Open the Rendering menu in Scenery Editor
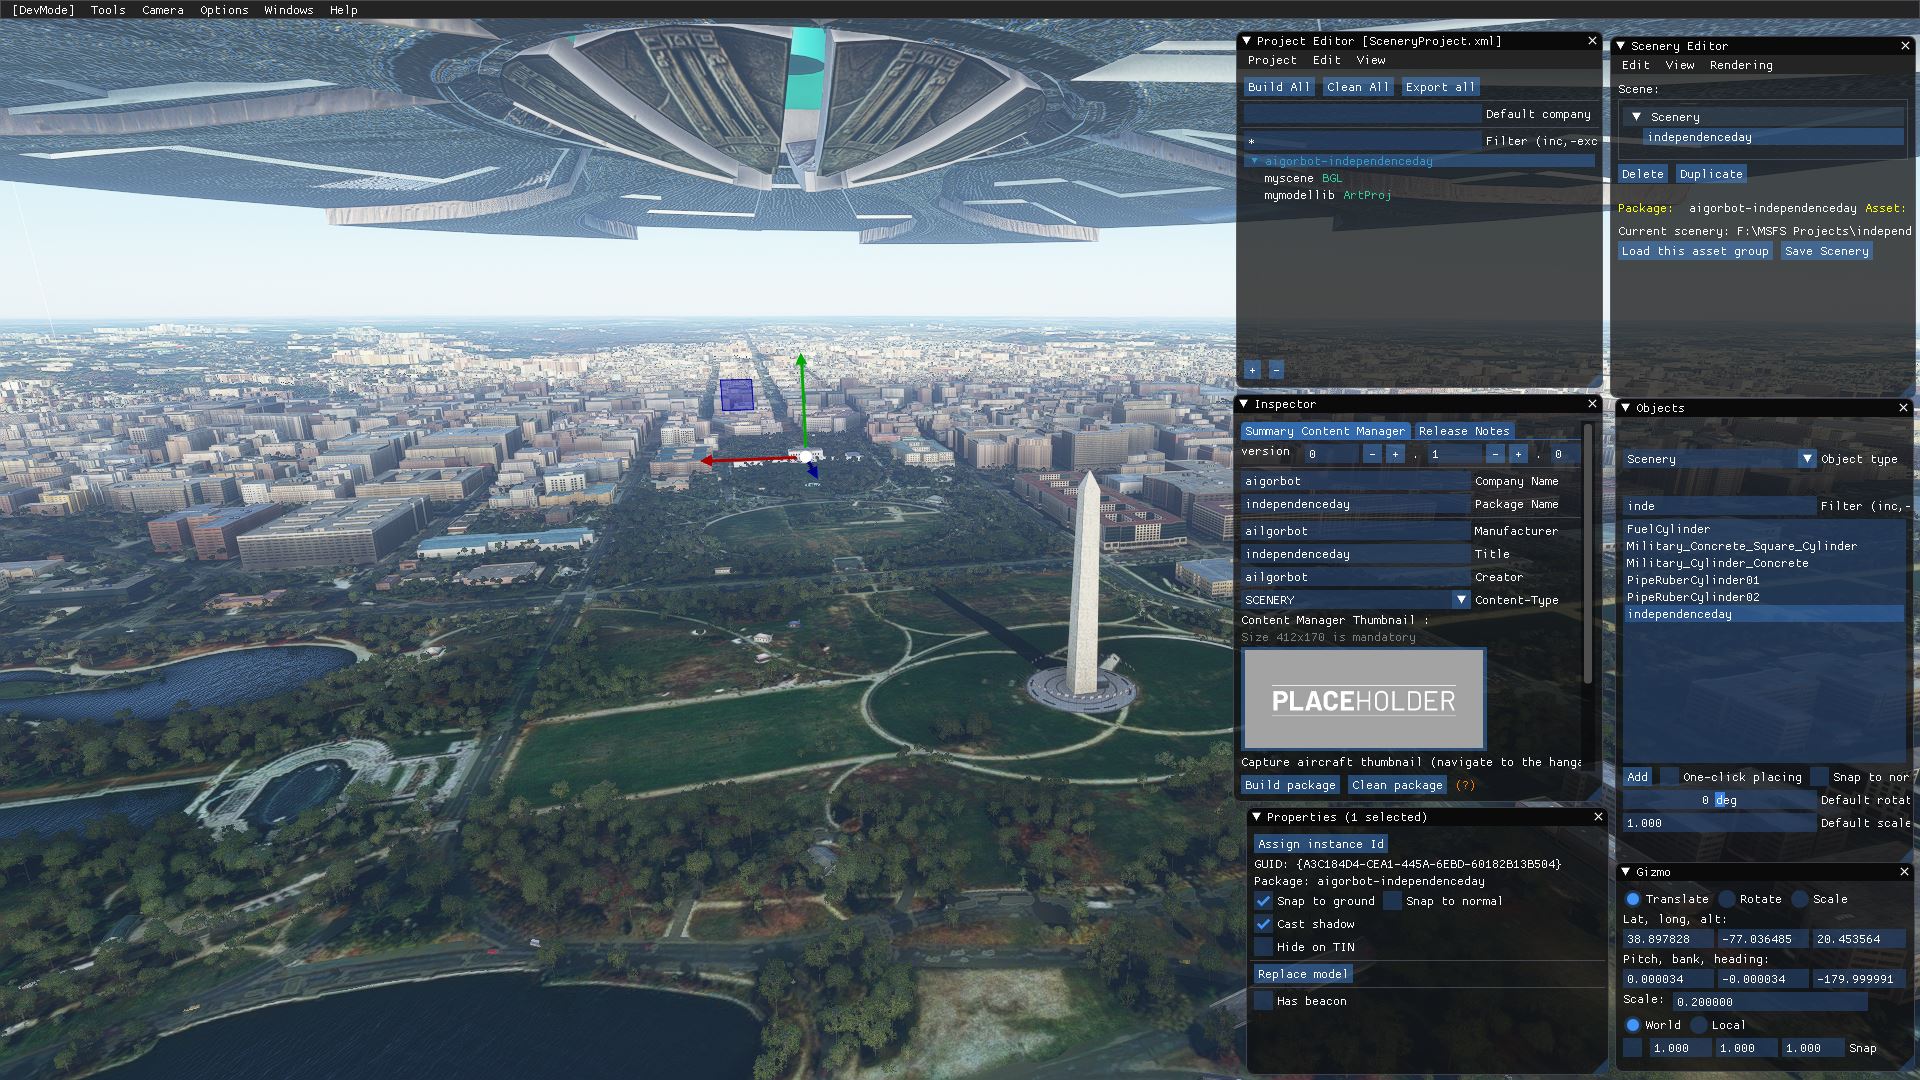The height and width of the screenshot is (1080, 1920). click(x=1741, y=65)
